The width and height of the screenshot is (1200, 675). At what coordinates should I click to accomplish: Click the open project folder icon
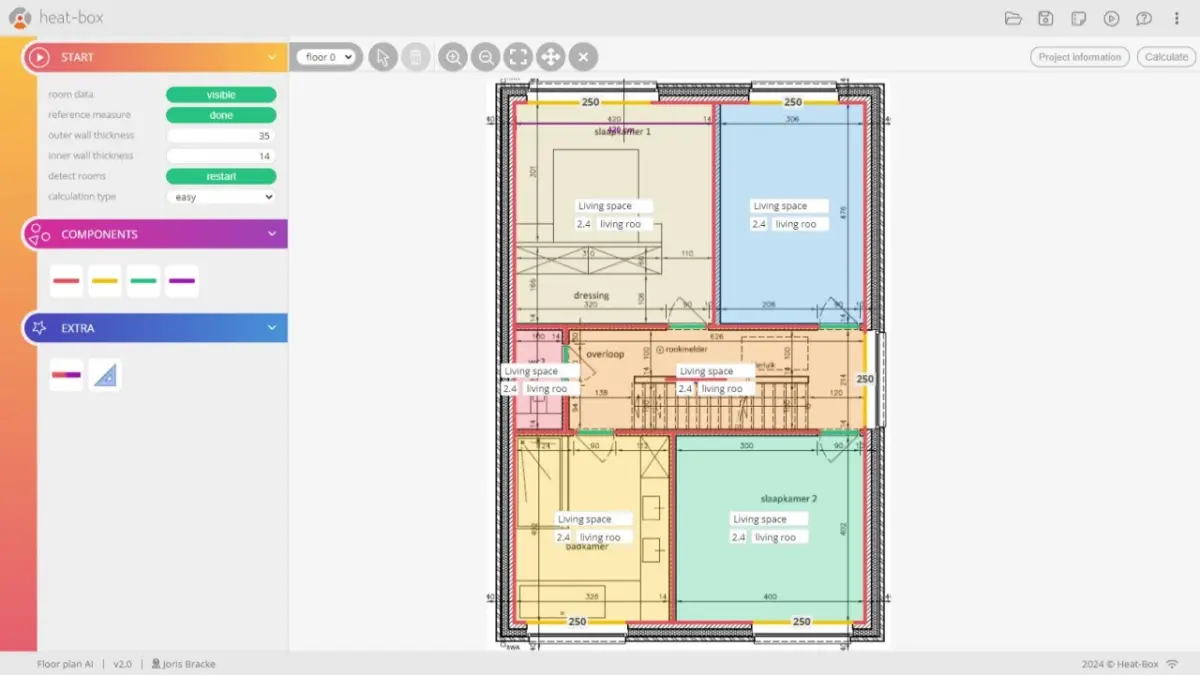click(x=1013, y=18)
